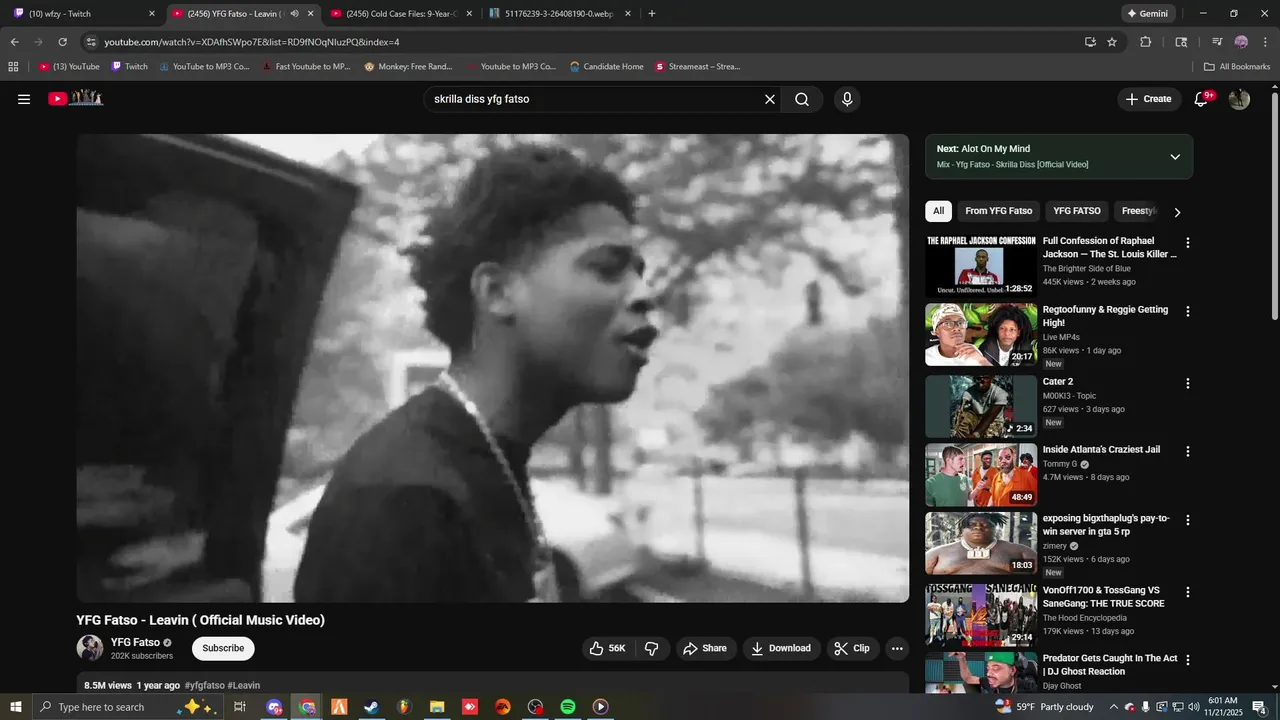
Task: Open the YouTube guide hamburger menu
Action: 24,99
